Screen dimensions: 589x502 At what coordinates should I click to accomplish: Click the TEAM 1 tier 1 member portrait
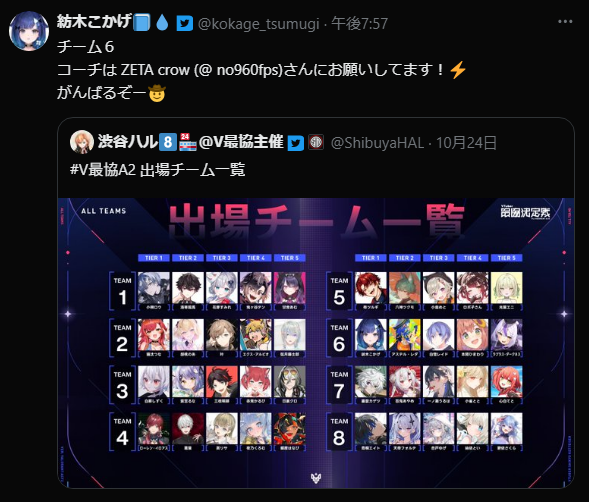154,290
